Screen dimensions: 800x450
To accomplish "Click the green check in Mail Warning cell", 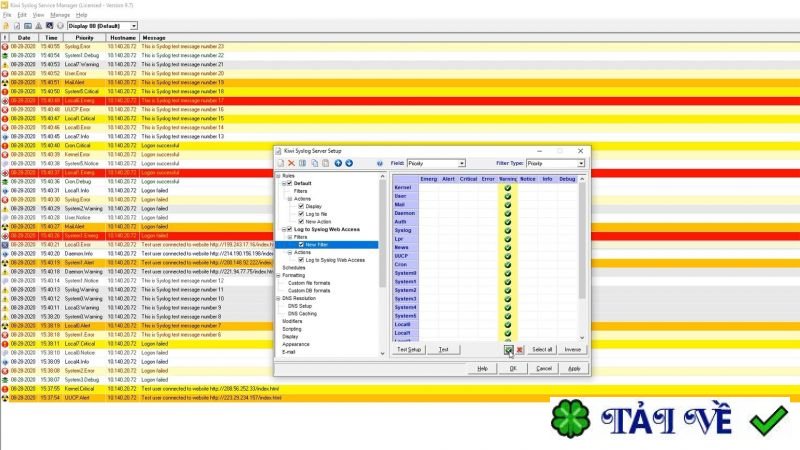I will pos(508,205).
